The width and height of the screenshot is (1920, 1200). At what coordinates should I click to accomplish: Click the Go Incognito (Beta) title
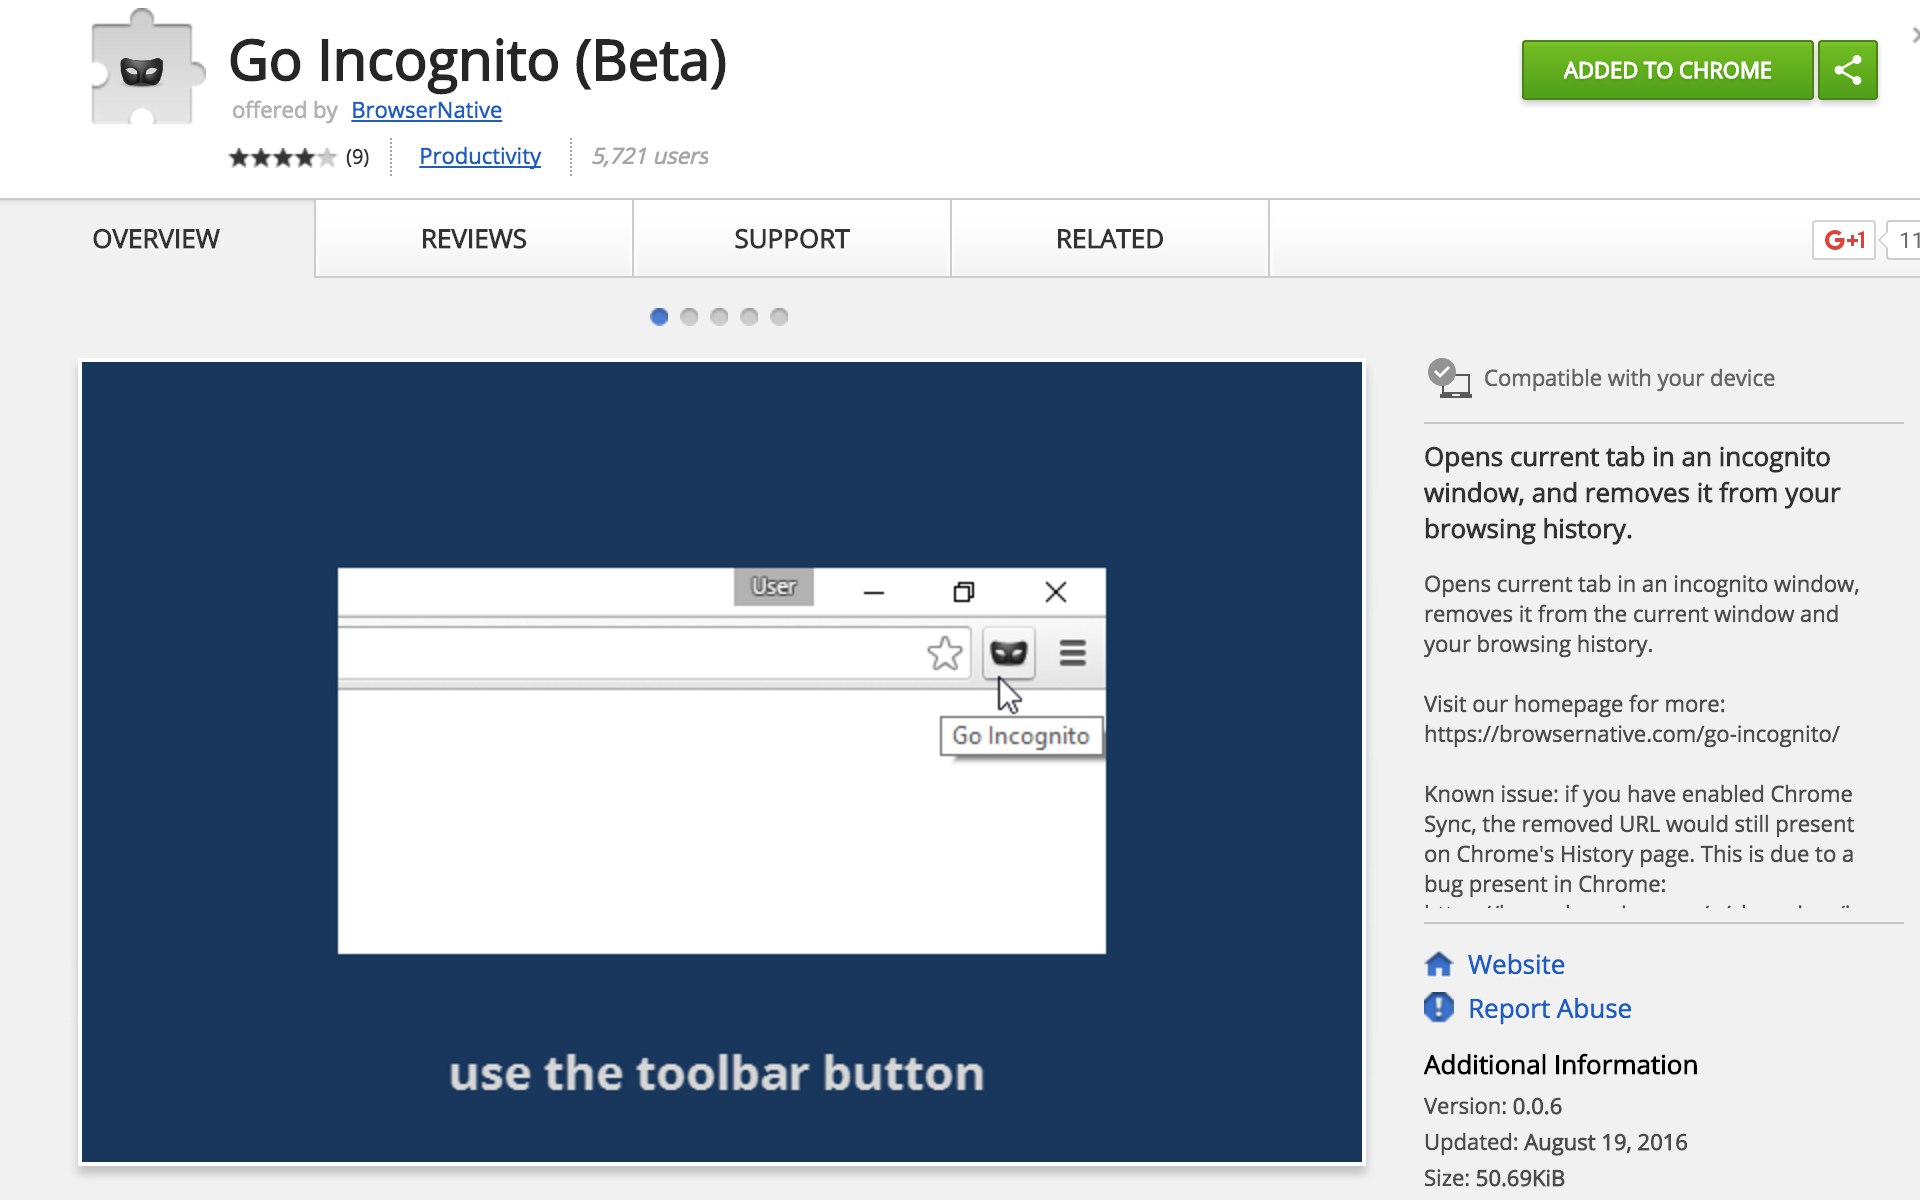point(478,60)
